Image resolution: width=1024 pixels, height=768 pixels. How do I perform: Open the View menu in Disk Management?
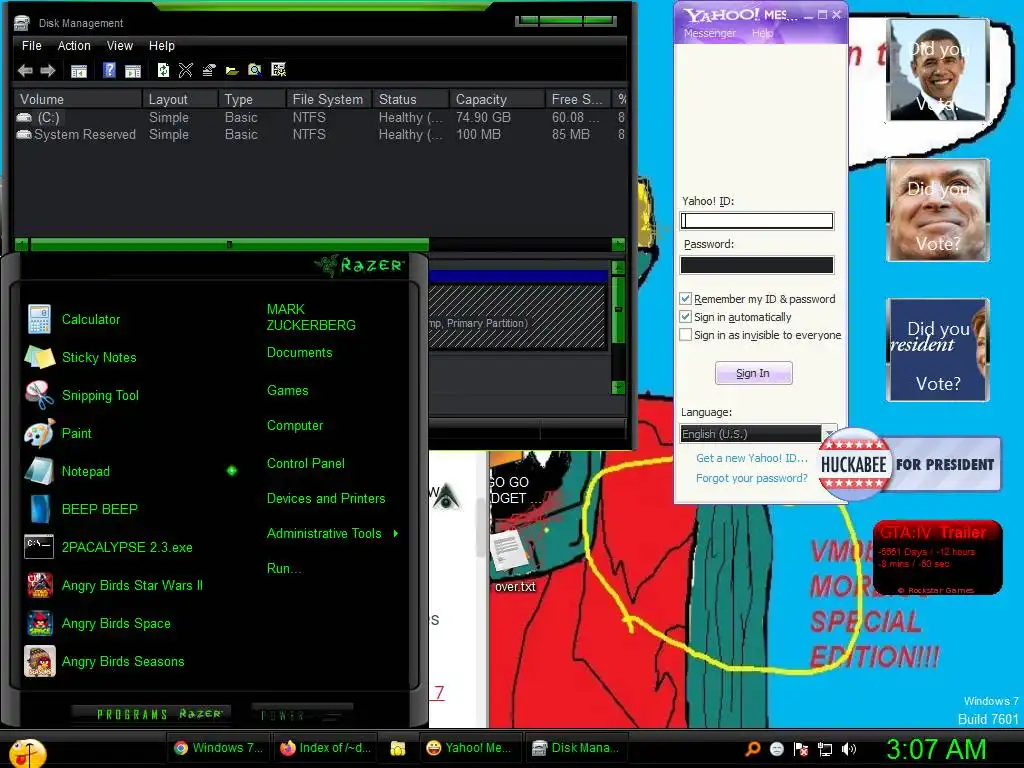(x=120, y=46)
